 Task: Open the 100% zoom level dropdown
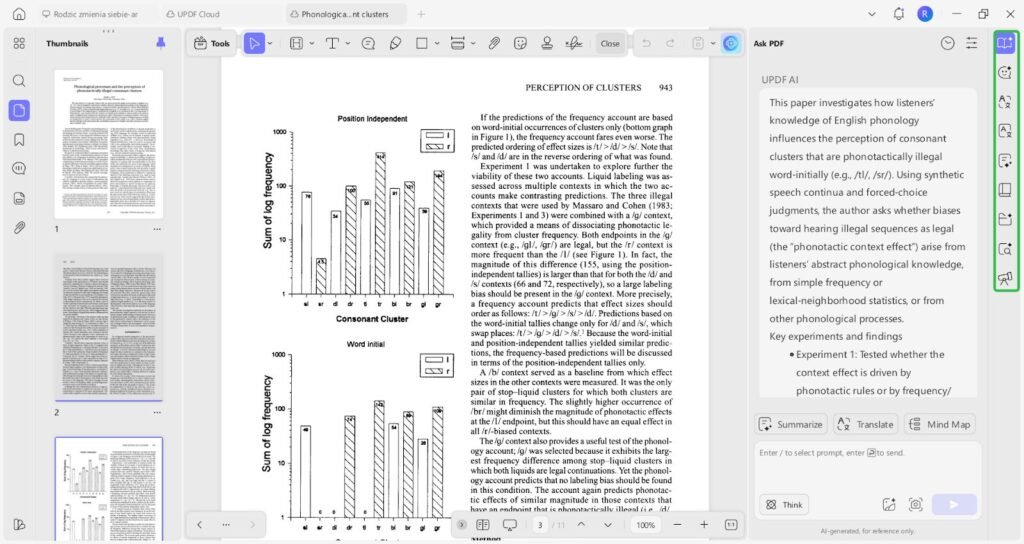click(646, 525)
